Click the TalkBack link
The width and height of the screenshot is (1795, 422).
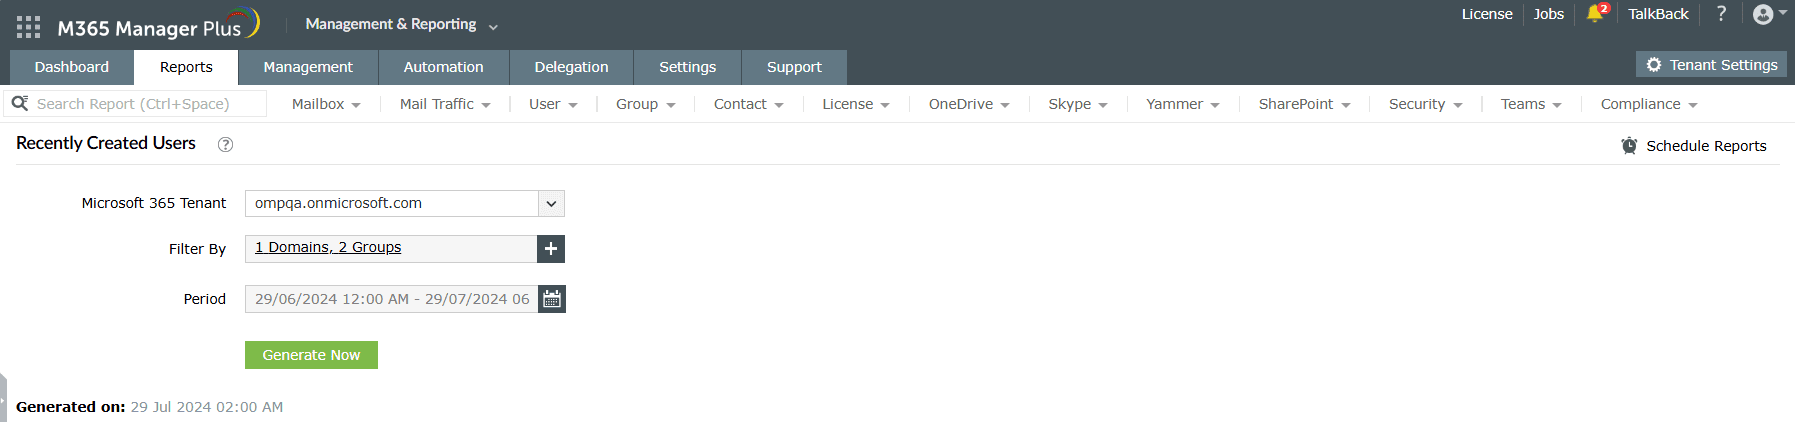click(1658, 14)
